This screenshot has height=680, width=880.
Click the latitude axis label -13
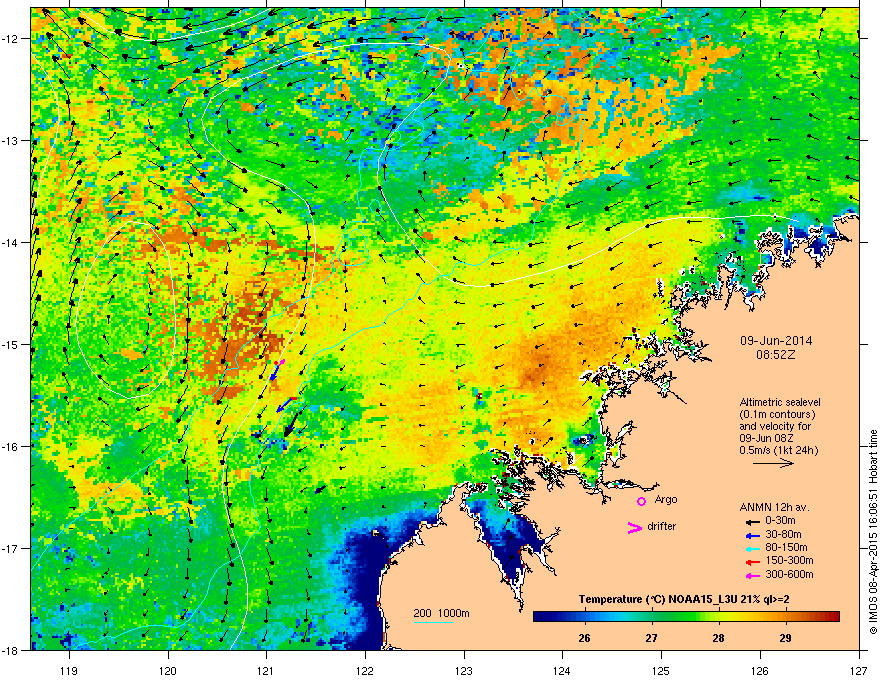(x=11, y=141)
